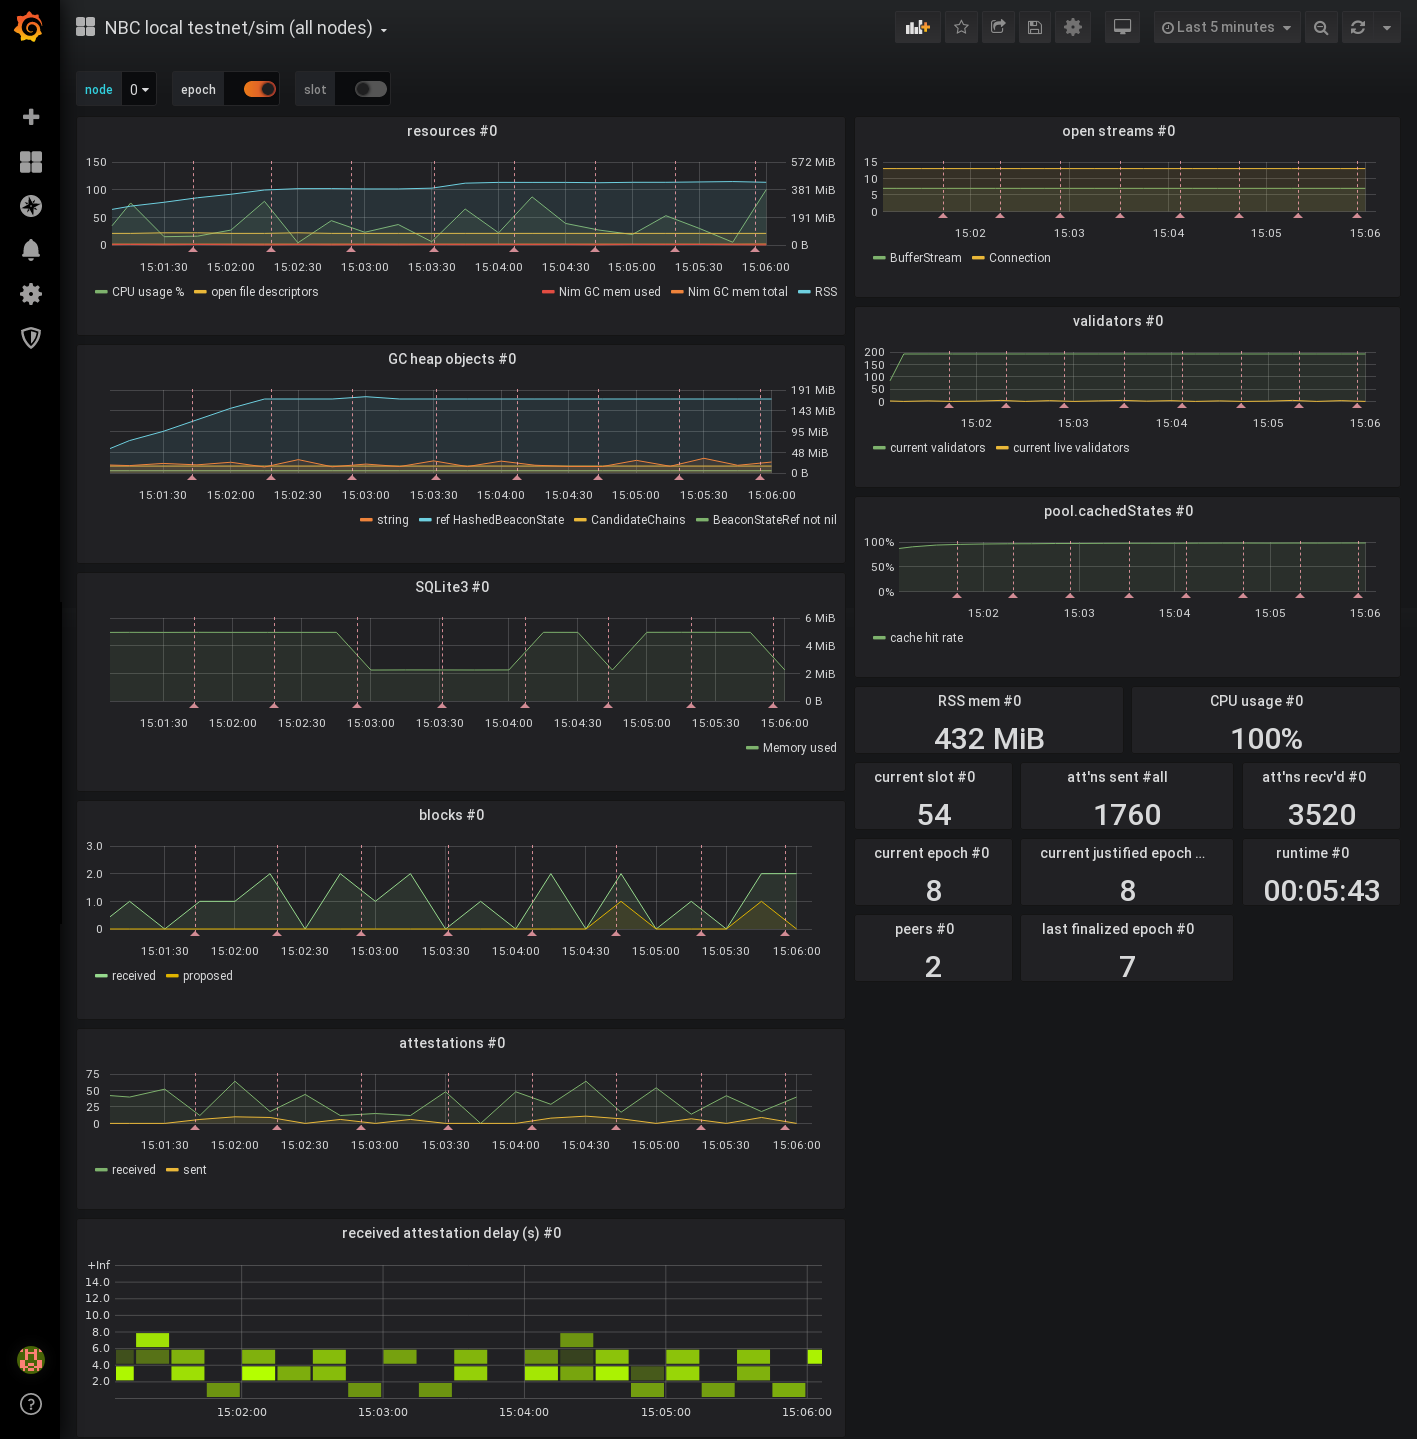Turn off the epoch toggle
Screen dimensions: 1417x1439
(x=252, y=89)
